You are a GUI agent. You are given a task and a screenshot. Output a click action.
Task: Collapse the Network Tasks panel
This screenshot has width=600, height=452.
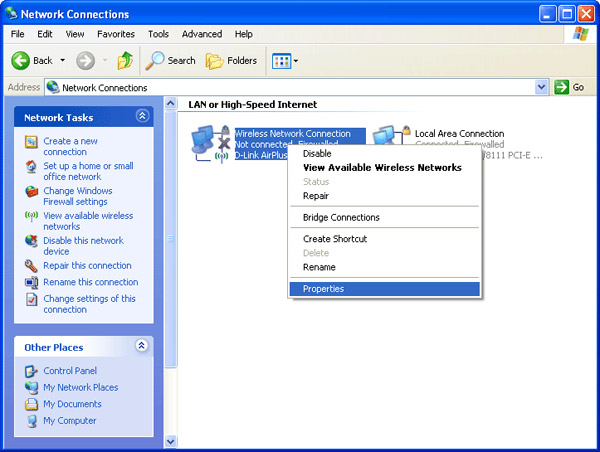(142, 117)
